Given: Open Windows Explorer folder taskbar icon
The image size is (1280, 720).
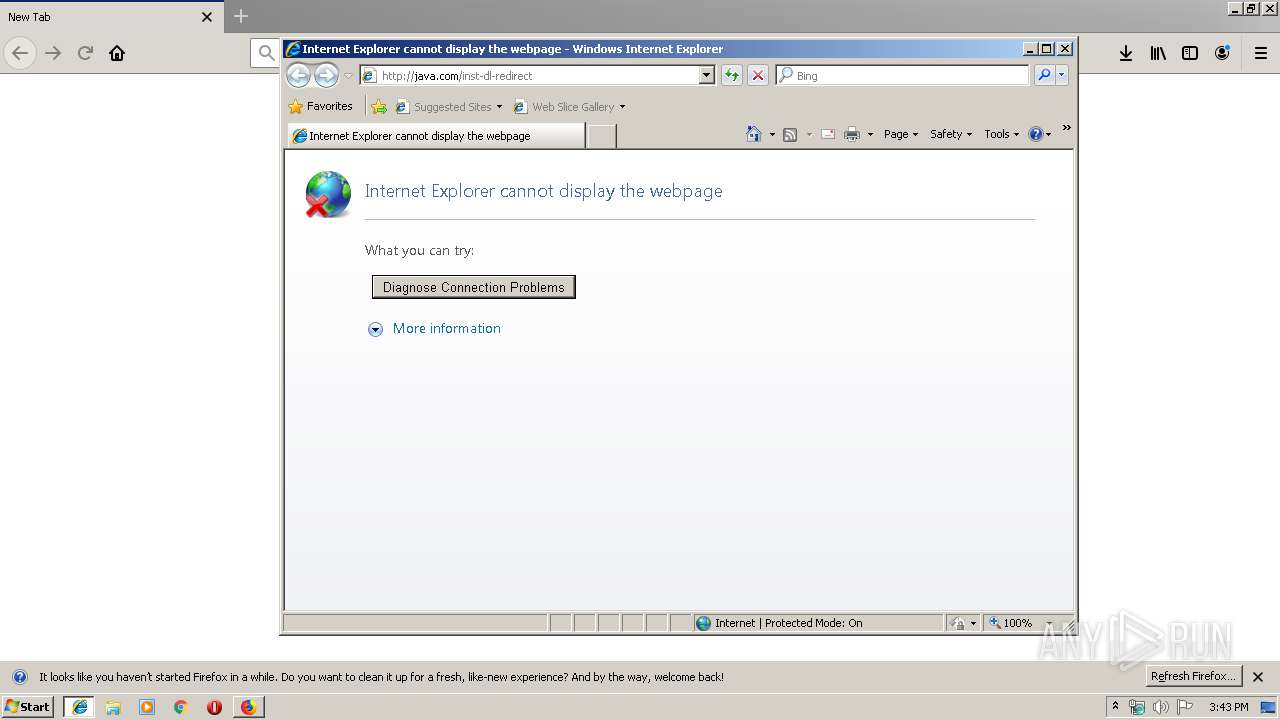Looking at the screenshot, I should 113,707.
